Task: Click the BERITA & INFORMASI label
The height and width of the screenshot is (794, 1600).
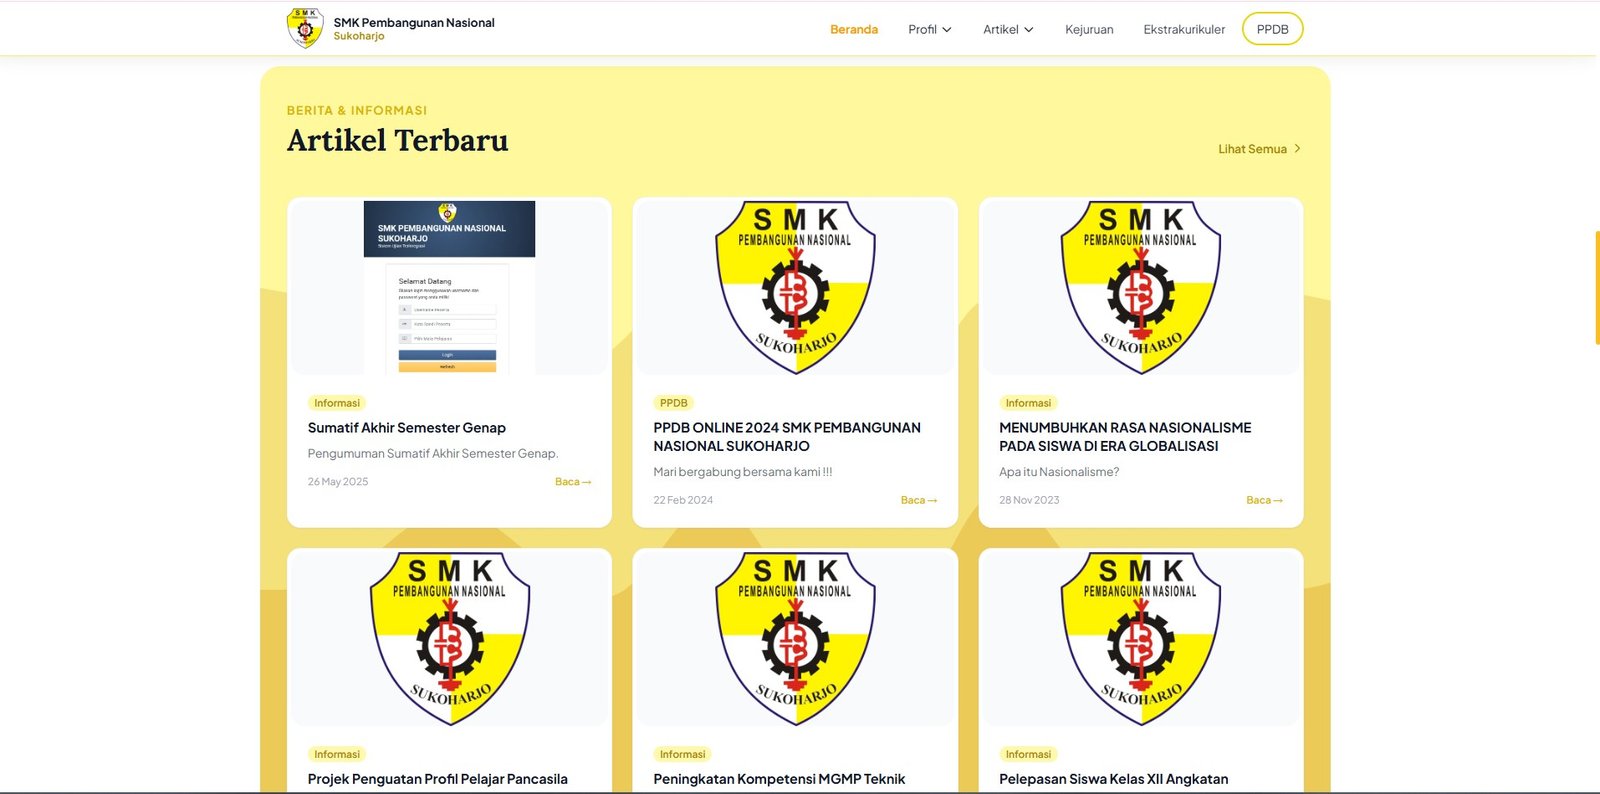Action: coord(357,110)
